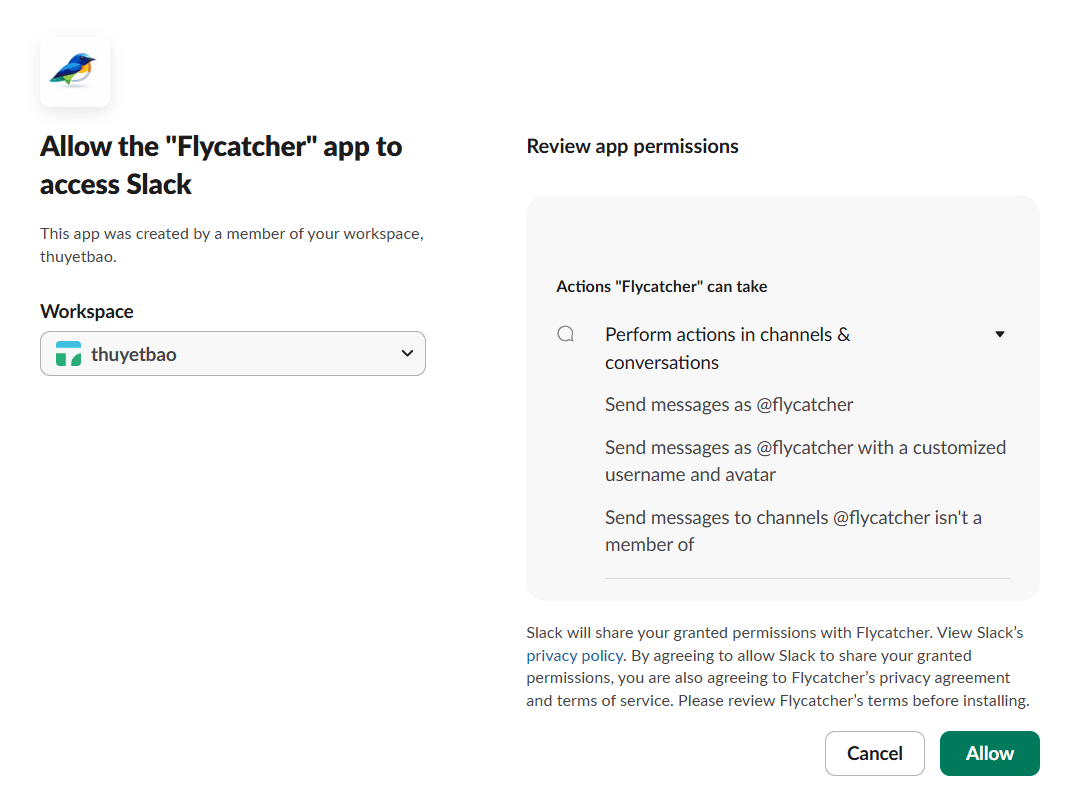This screenshot has width=1072, height=803.
Task: Click the "This app was created by" description
Action: tap(231, 245)
